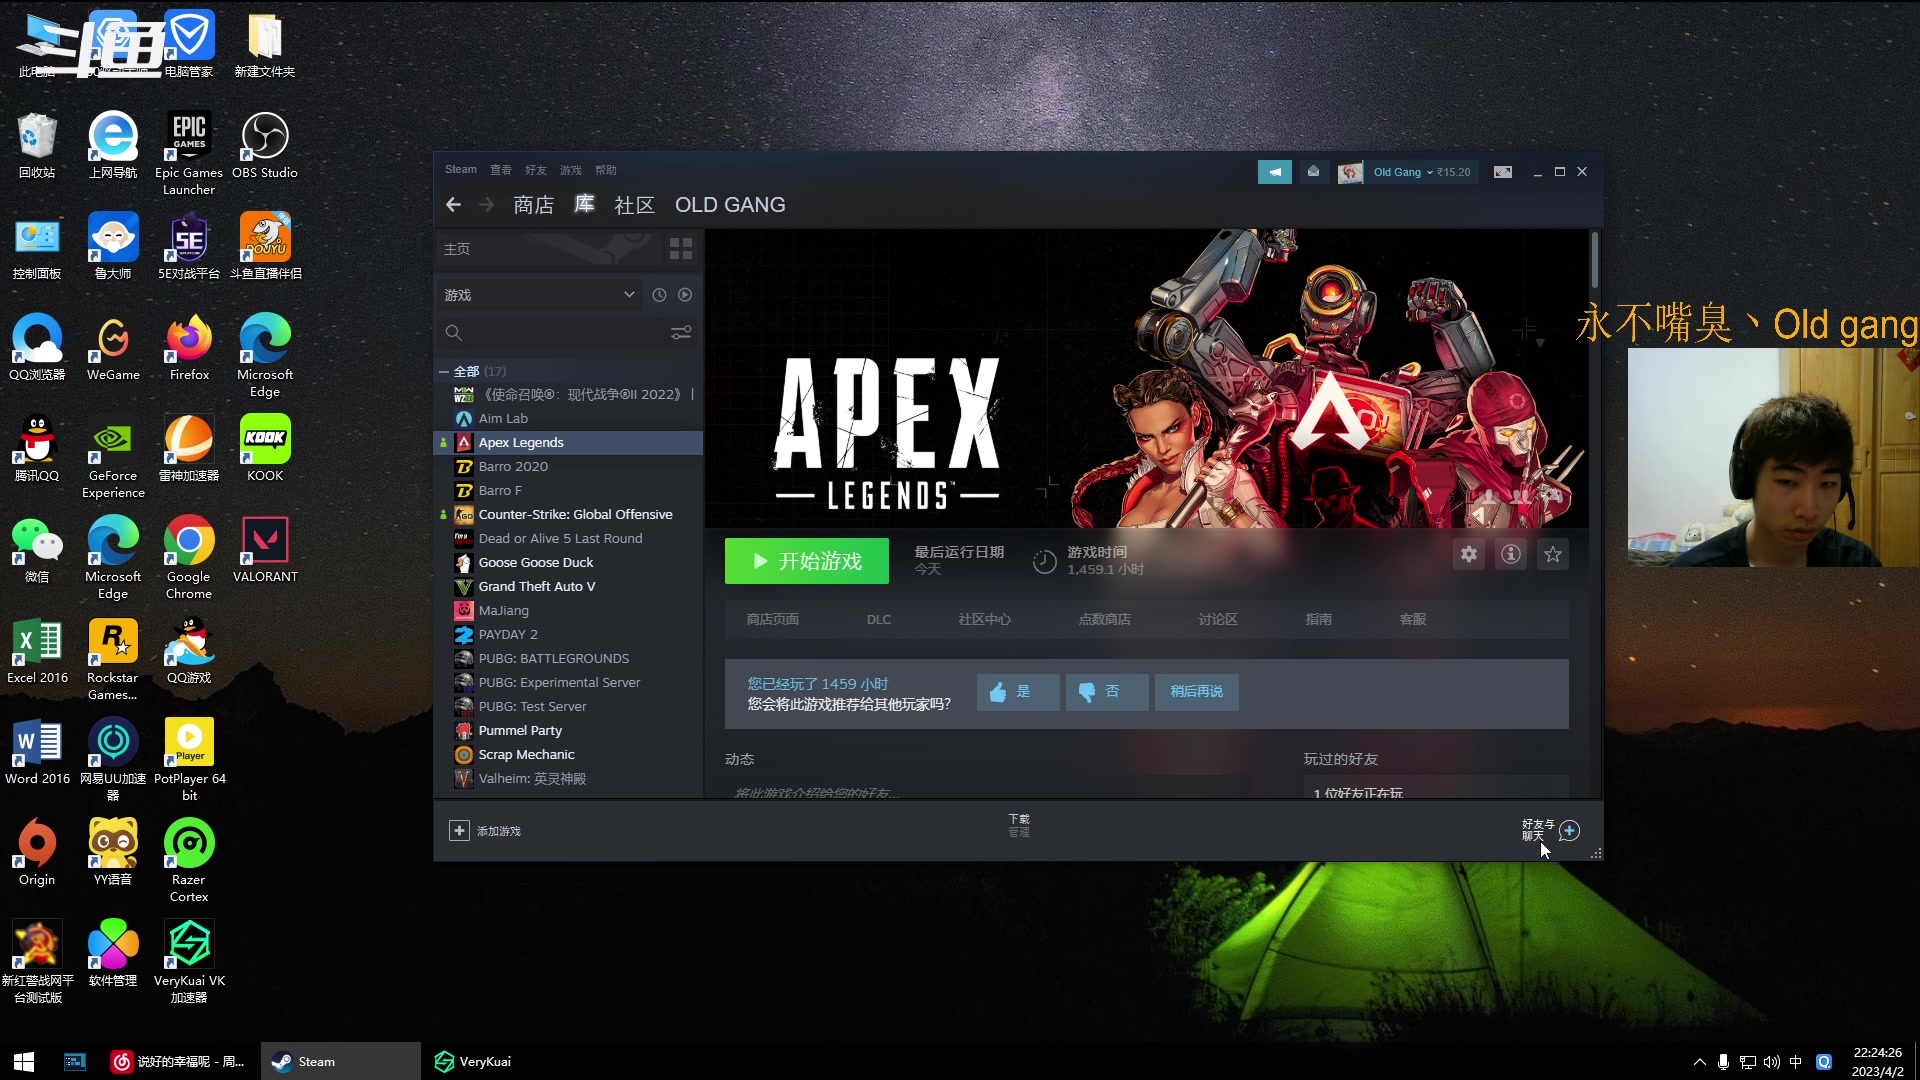Screen dimensions: 1920x1080
Task: Open the 商店 store tab
Action: click(x=533, y=205)
